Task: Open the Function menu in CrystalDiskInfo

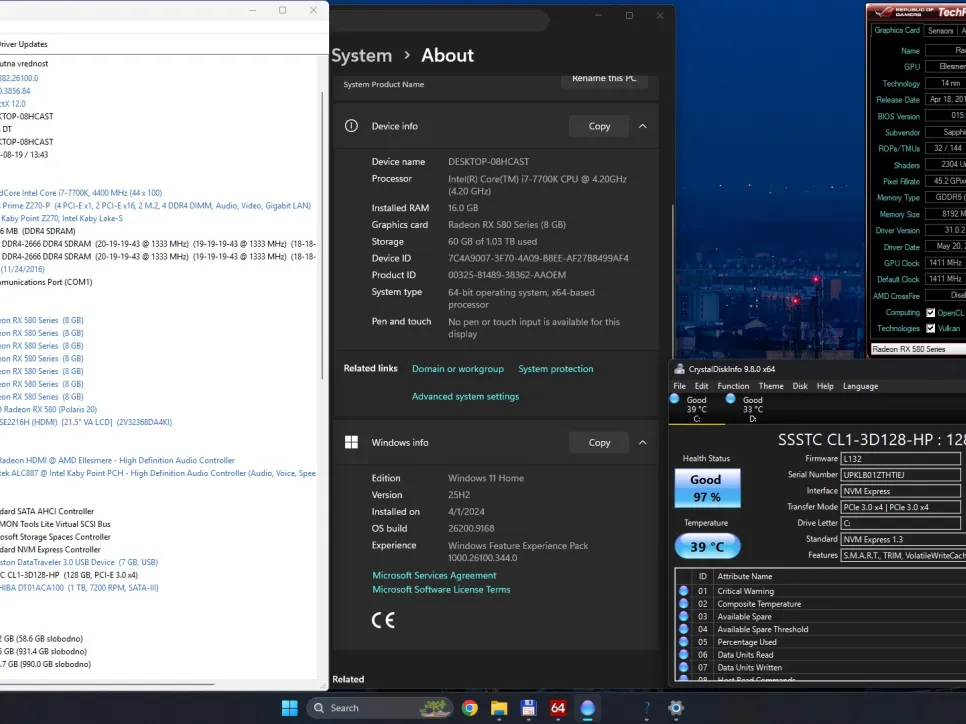Action: [733, 386]
